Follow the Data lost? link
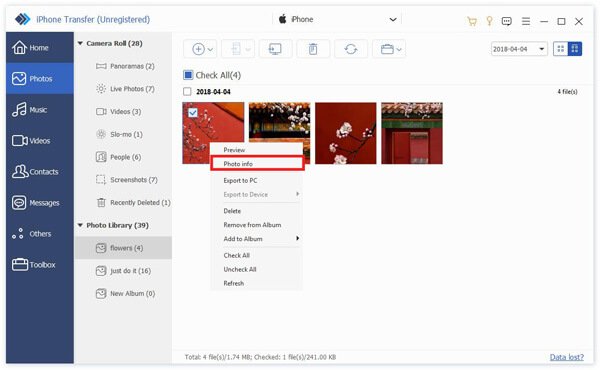This screenshot has height=370, width=600. tap(567, 357)
